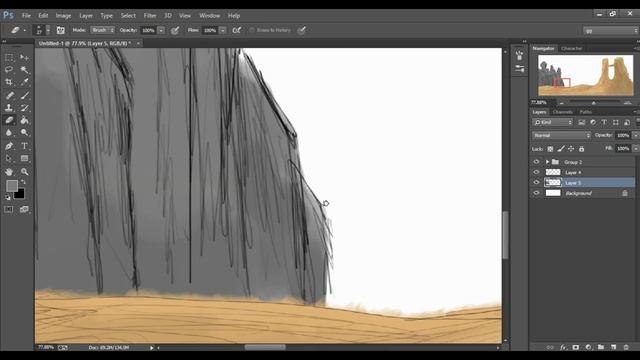Image resolution: width=640 pixels, height=360 pixels.
Task: Hide the Background layer
Action: tap(536, 193)
